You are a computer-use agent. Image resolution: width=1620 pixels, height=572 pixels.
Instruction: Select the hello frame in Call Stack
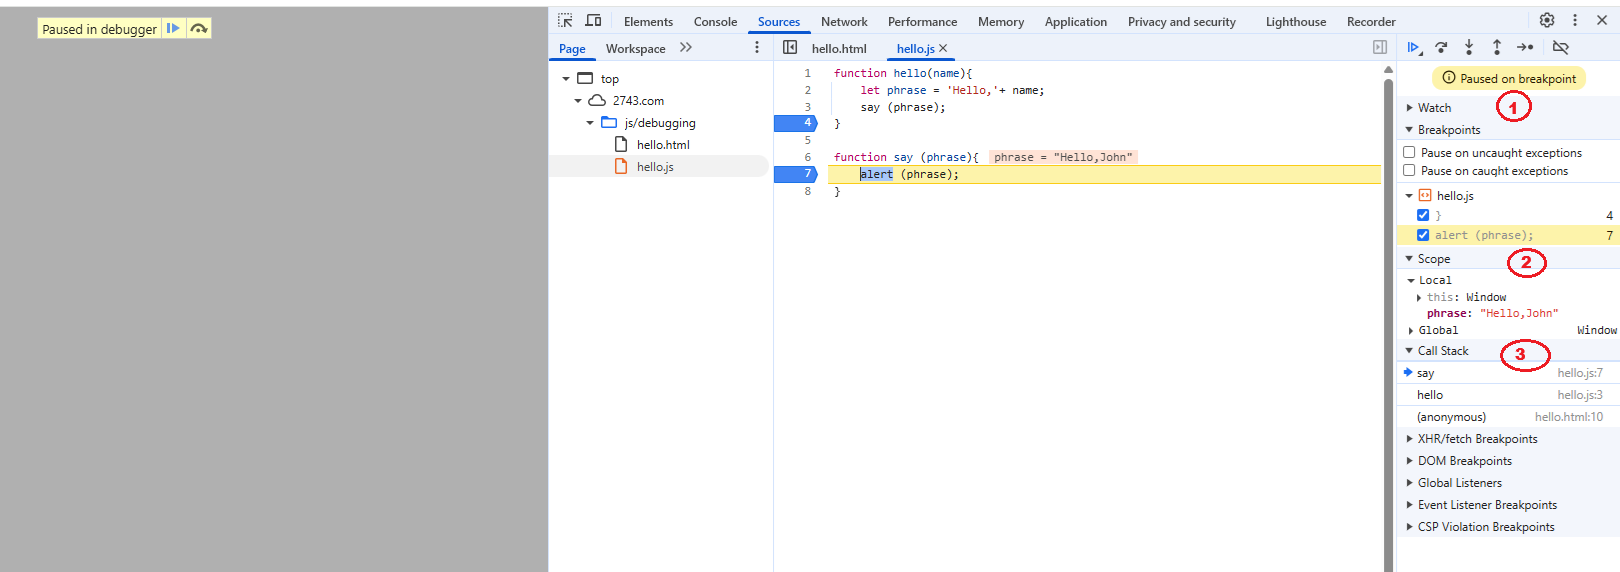[x=1508, y=394]
